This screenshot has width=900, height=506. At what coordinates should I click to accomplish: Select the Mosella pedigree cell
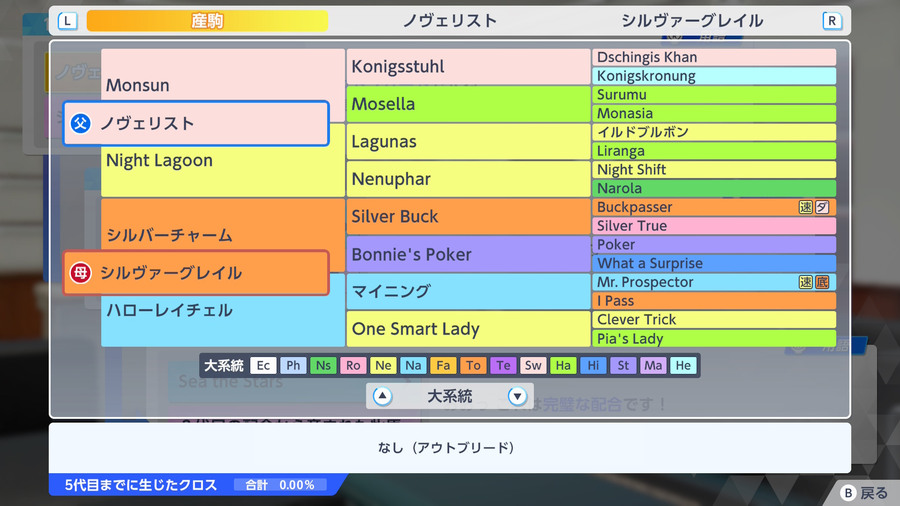pos(468,104)
